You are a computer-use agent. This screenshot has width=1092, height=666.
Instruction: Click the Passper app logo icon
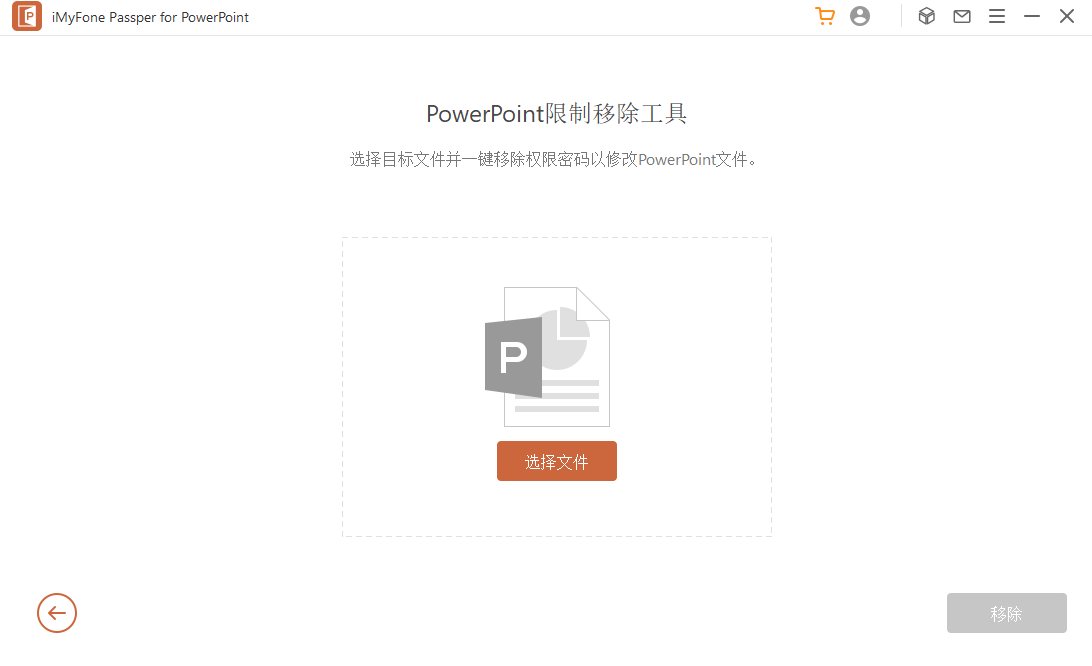point(27,17)
